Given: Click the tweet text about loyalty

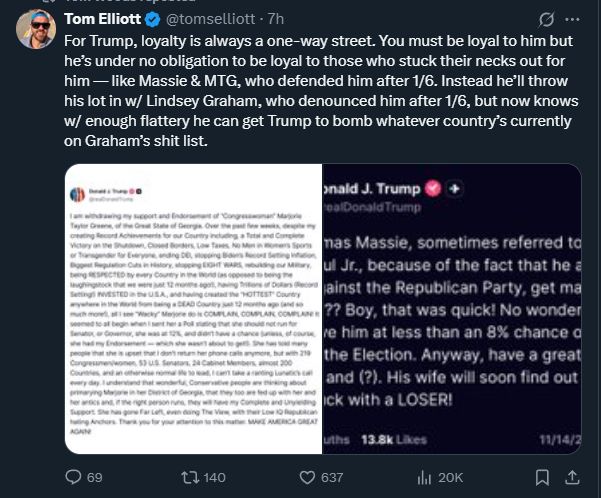Looking at the screenshot, I should [321, 91].
